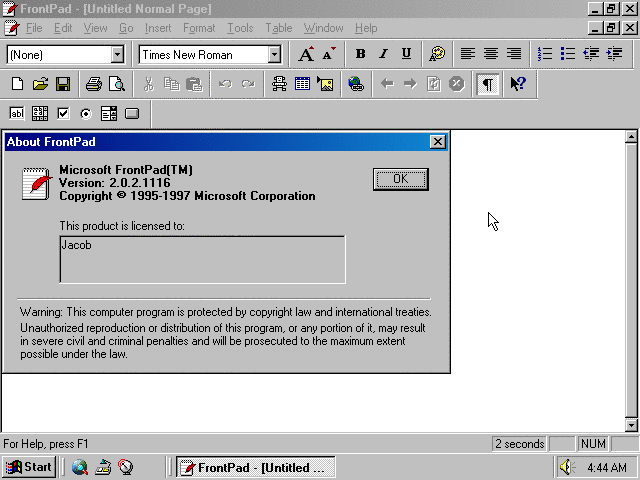Click the Cut scissors icon

(x=149, y=84)
